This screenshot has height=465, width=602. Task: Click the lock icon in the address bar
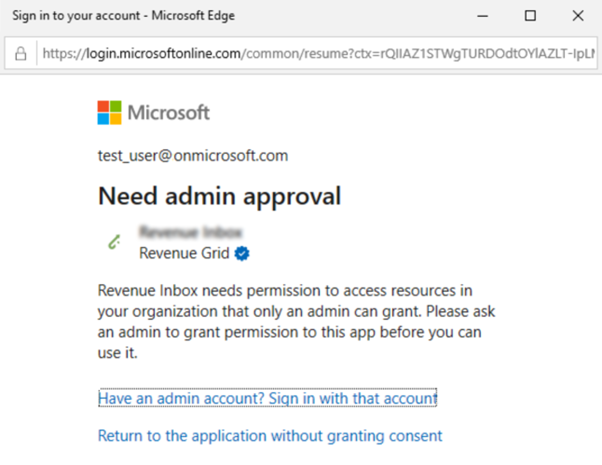point(21,53)
